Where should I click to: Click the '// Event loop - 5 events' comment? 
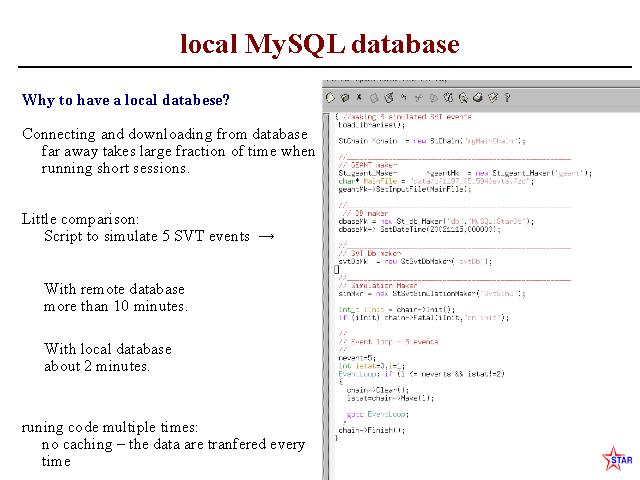[388, 342]
